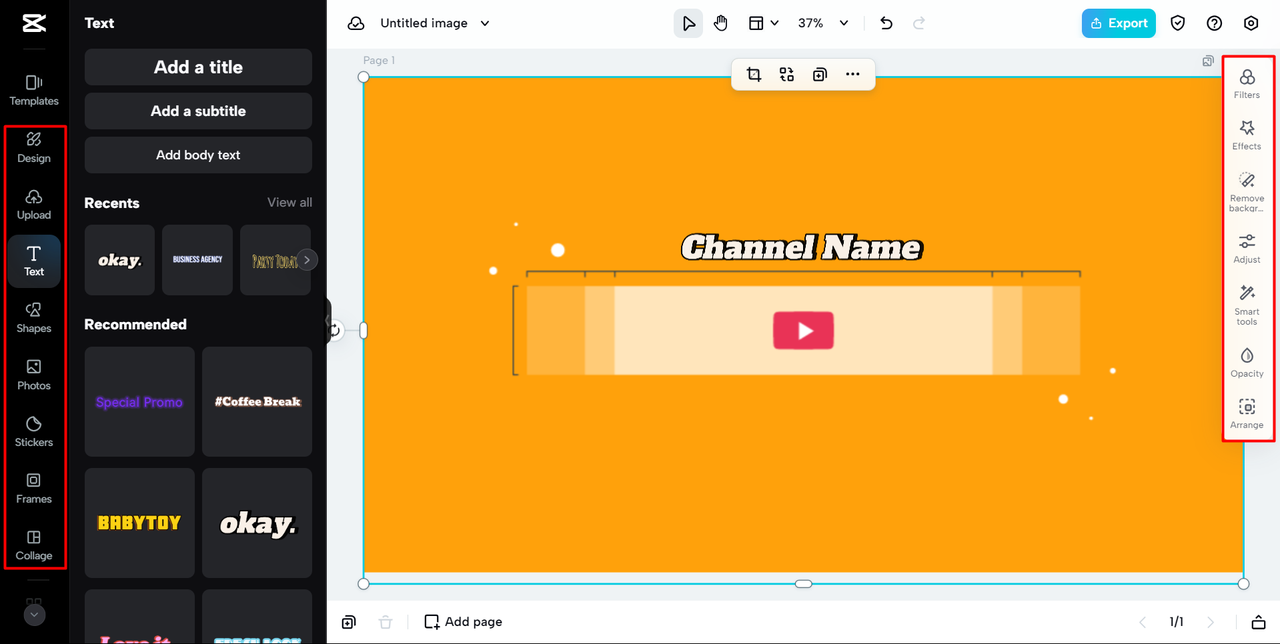Choose the BABYTOY text preset

pos(139,523)
